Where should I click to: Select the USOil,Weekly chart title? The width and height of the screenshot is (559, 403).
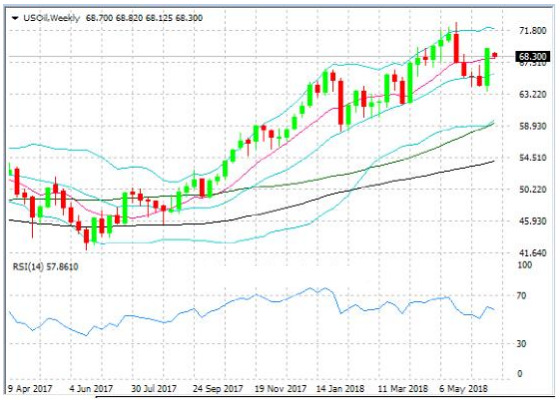click(52, 18)
